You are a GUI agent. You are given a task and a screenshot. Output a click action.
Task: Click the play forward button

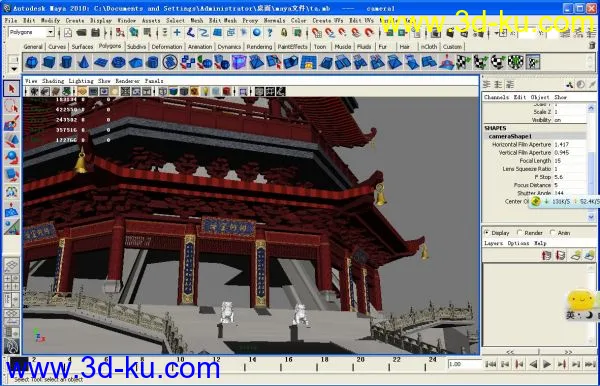(547, 365)
